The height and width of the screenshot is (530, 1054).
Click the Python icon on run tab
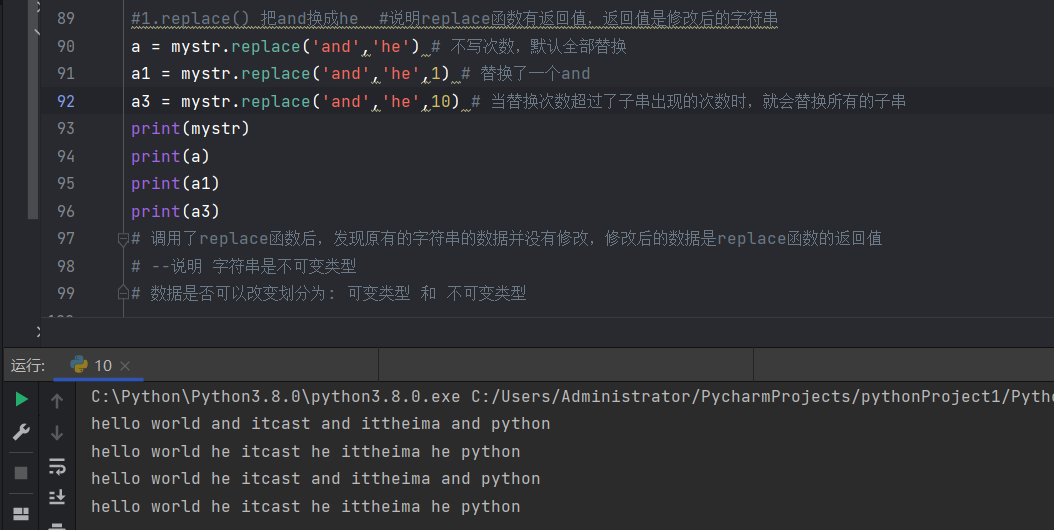pos(79,366)
